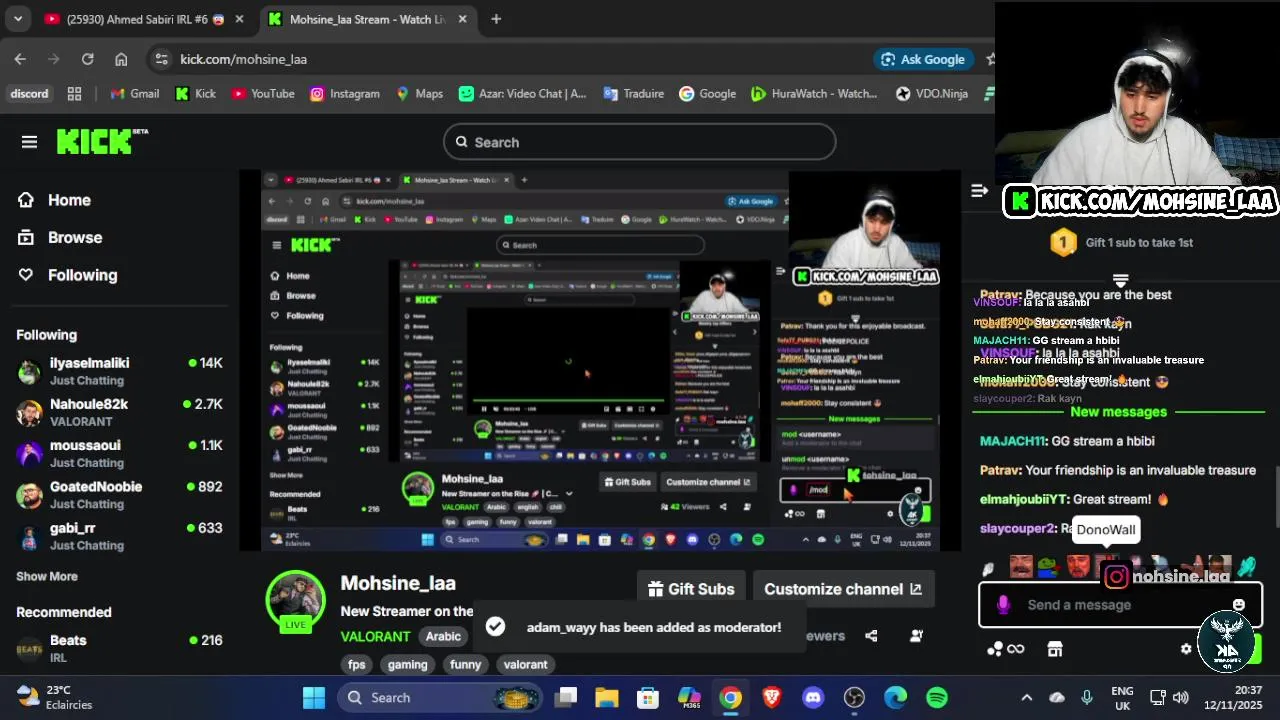Click the Arabic language tag

click(443, 636)
